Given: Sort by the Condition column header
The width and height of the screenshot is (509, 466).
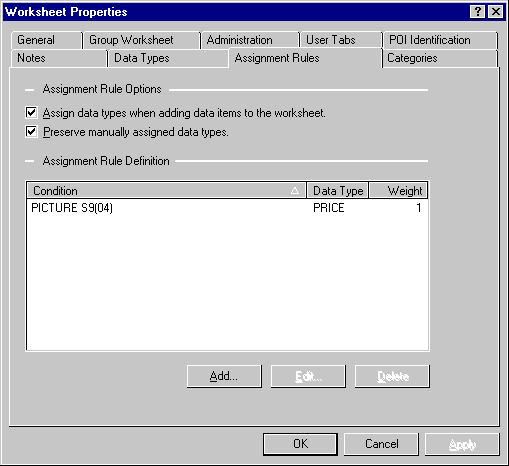Looking at the screenshot, I should click(166, 191).
